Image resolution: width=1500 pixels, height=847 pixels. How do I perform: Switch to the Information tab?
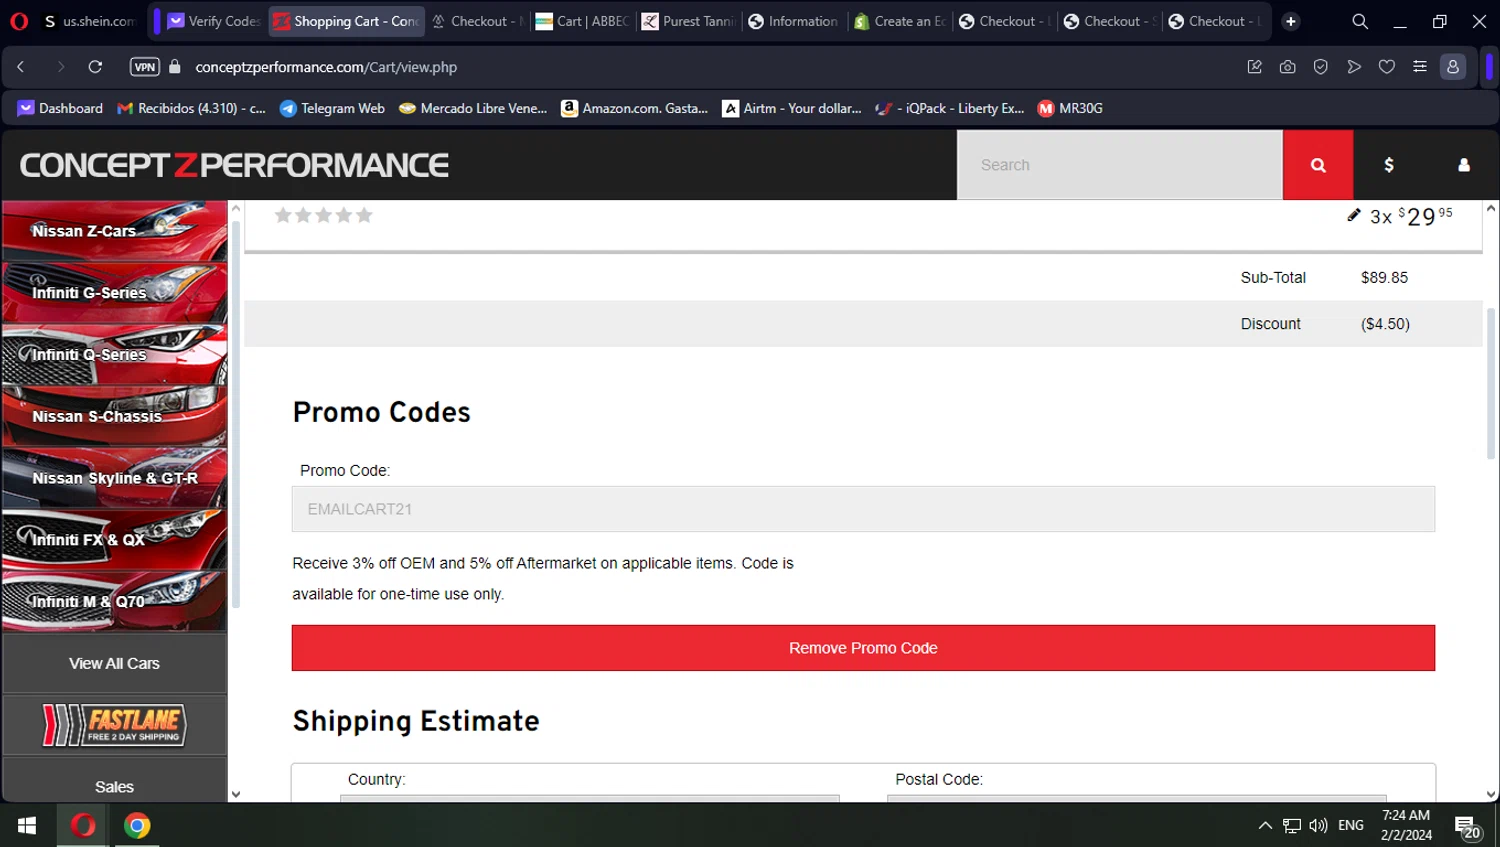pos(794,21)
